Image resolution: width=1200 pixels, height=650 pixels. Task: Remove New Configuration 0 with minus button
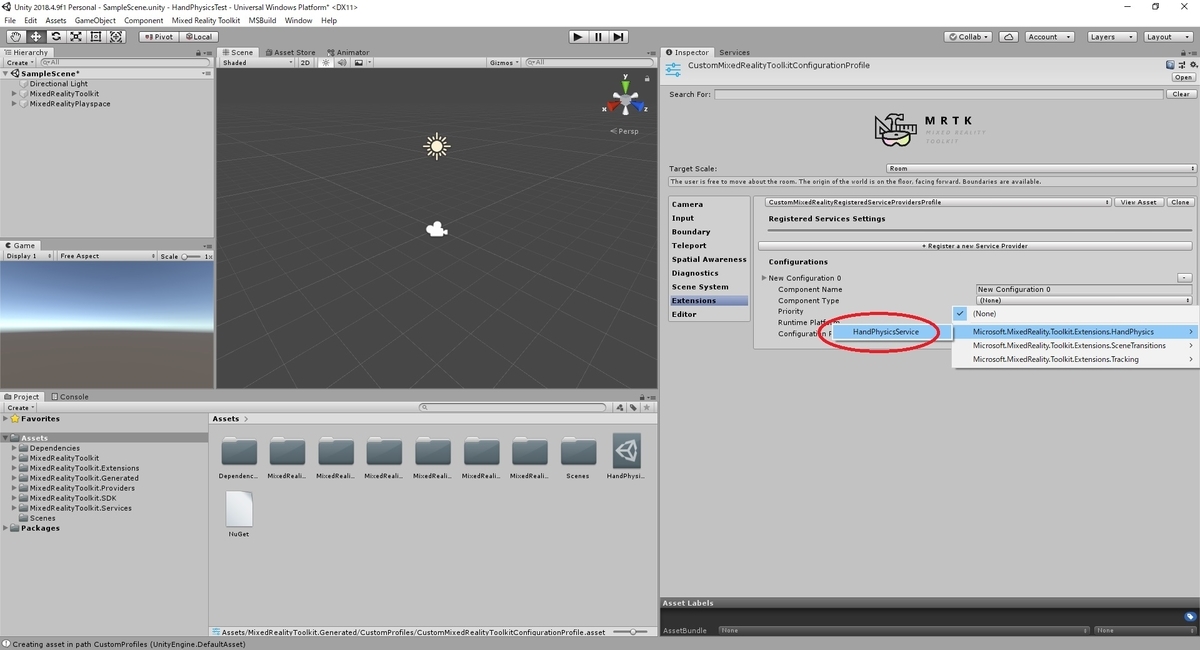click(1185, 277)
